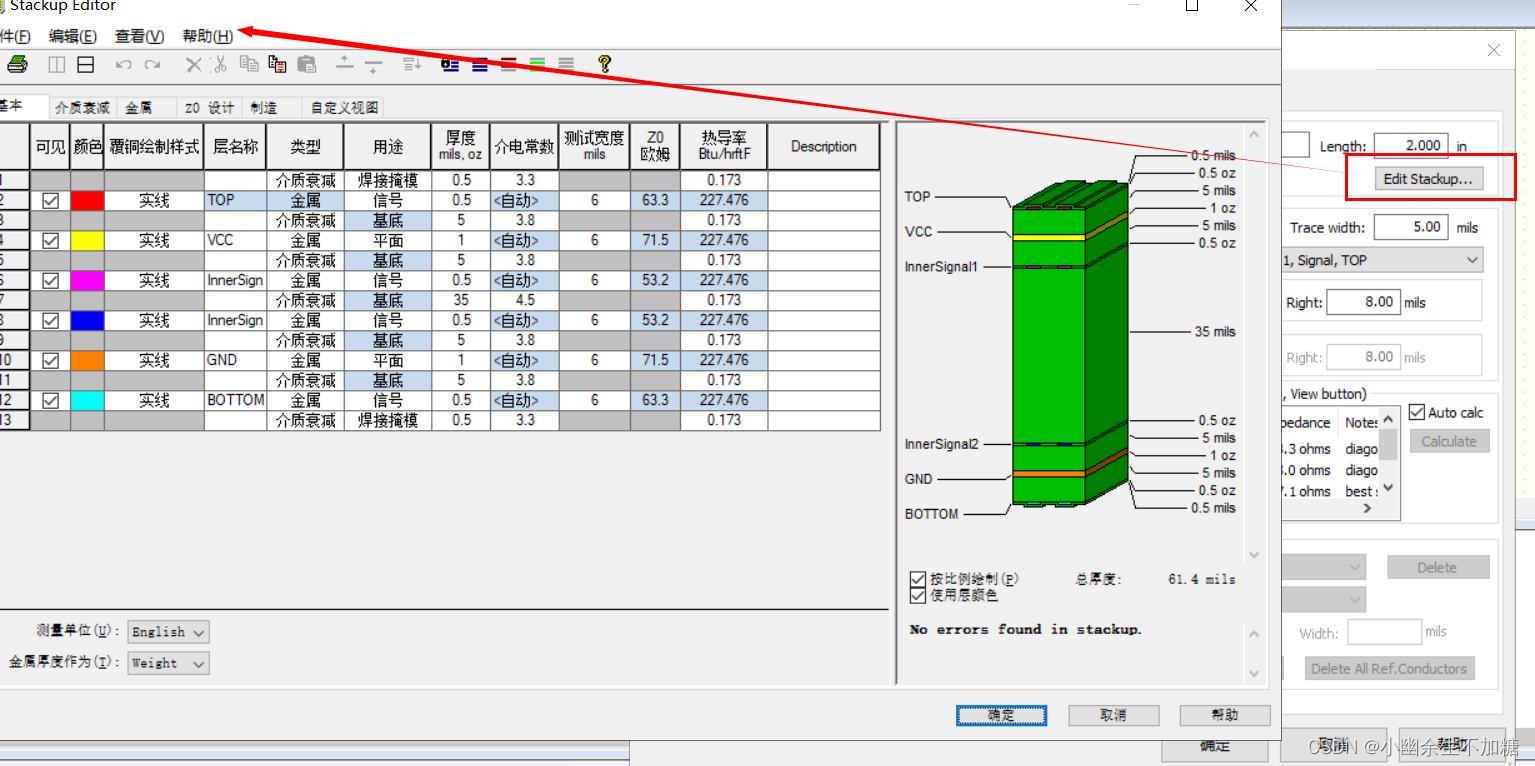Open the 帮助(H) menu
Image resolution: width=1535 pixels, height=766 pixels.
(x=207, y=36)
